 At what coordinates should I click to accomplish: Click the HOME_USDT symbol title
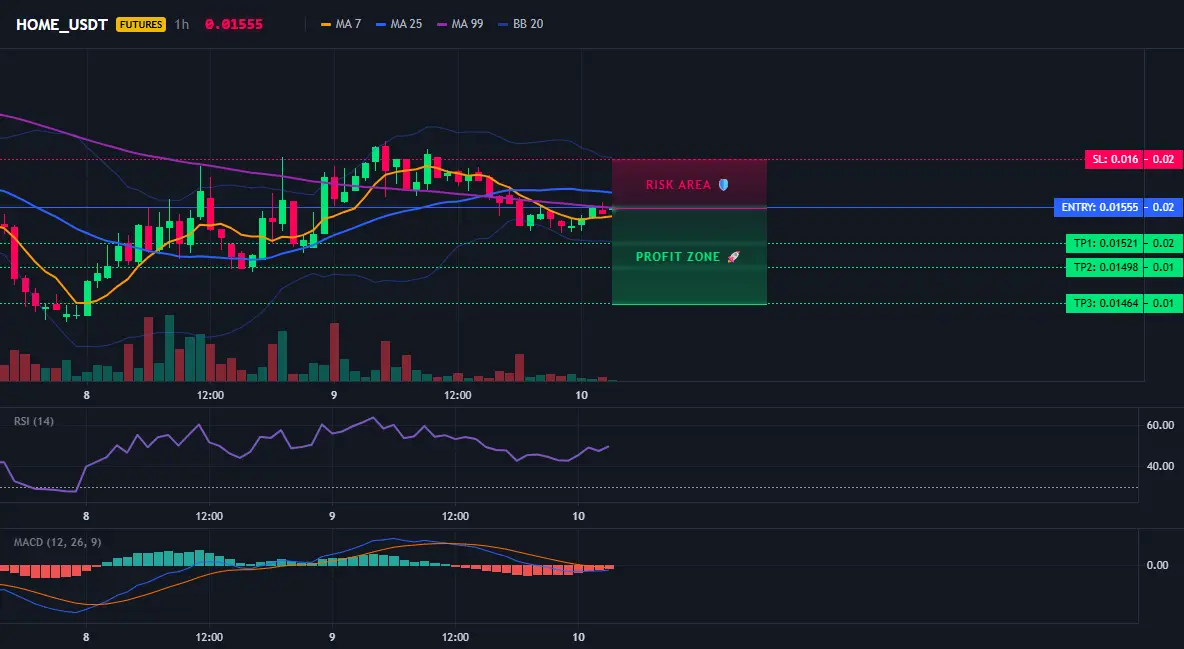(62, 24)
